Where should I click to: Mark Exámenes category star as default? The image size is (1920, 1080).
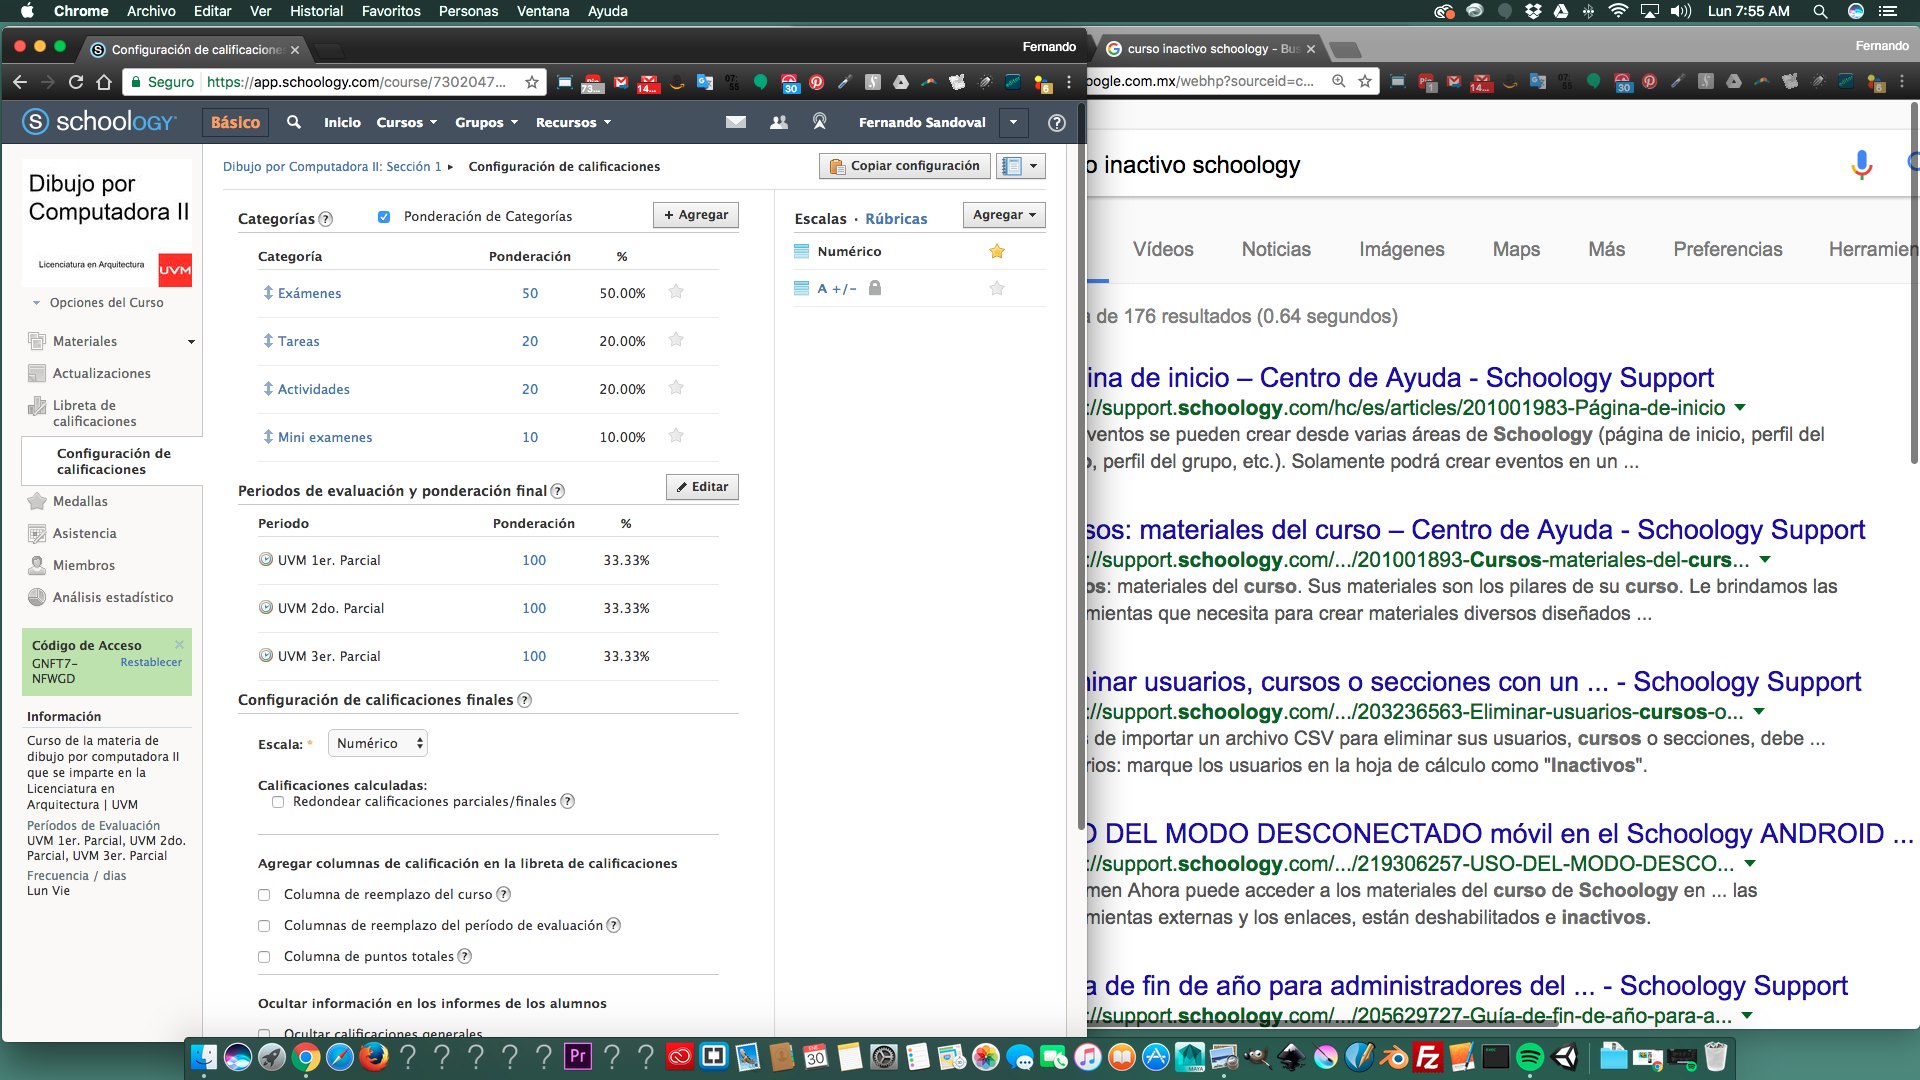pos(676,292)
